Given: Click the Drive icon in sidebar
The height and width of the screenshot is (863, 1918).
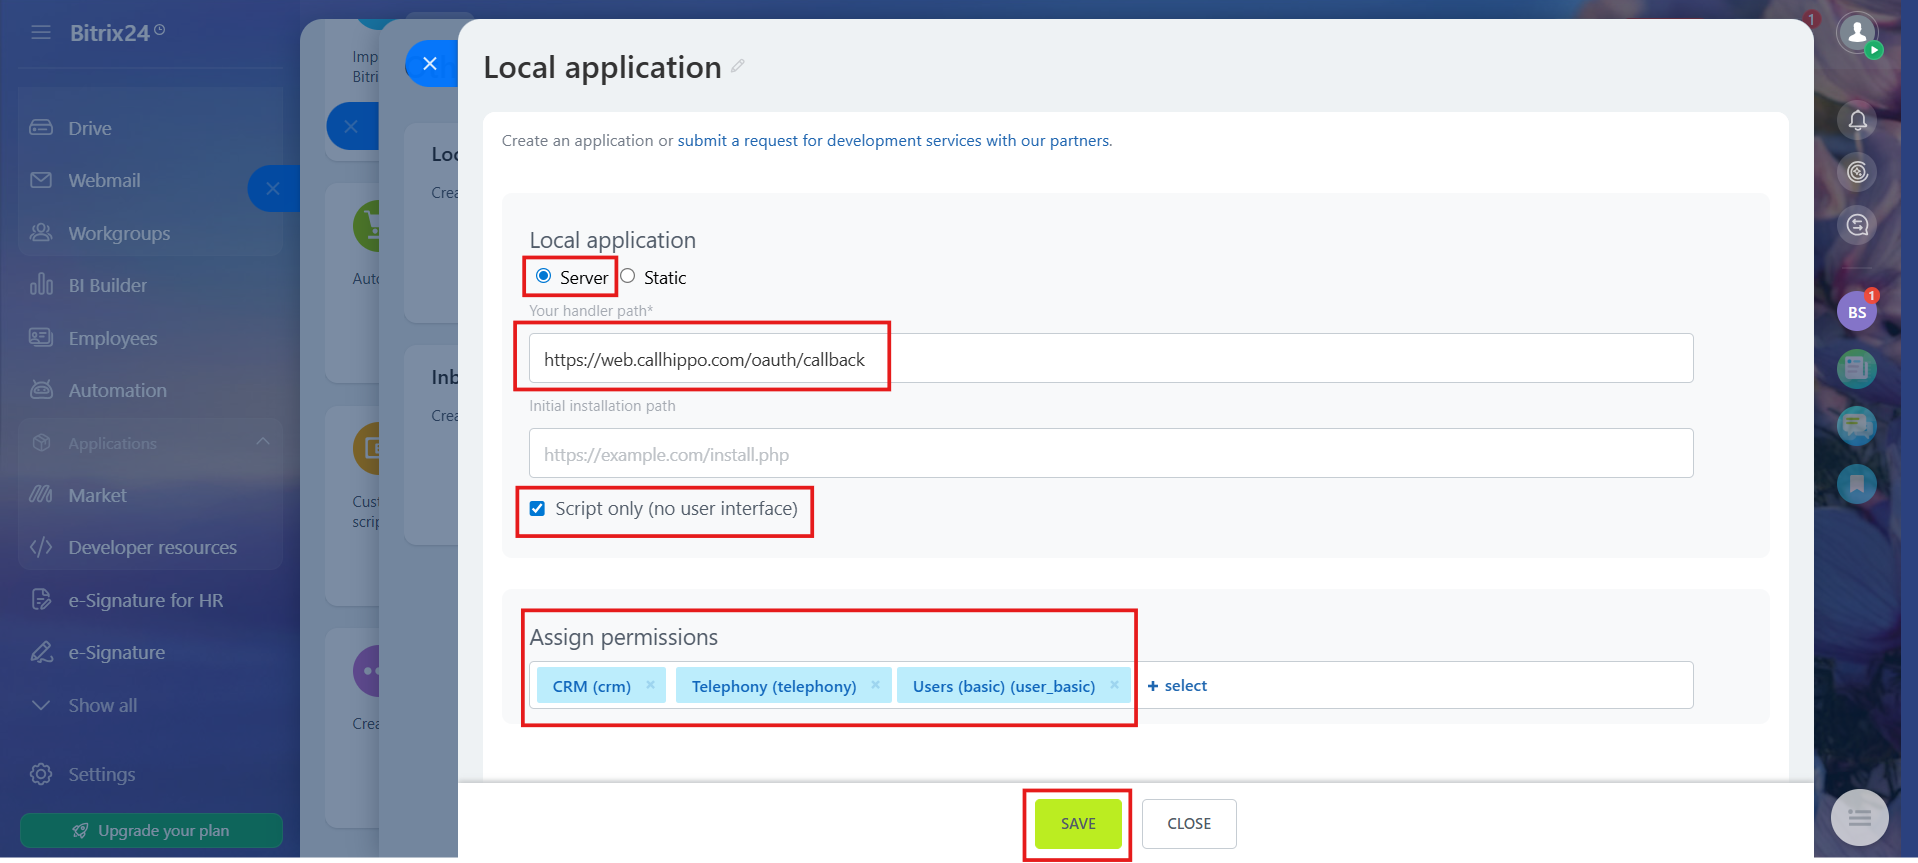Looking at the screenshot, I should click(41, 128).
